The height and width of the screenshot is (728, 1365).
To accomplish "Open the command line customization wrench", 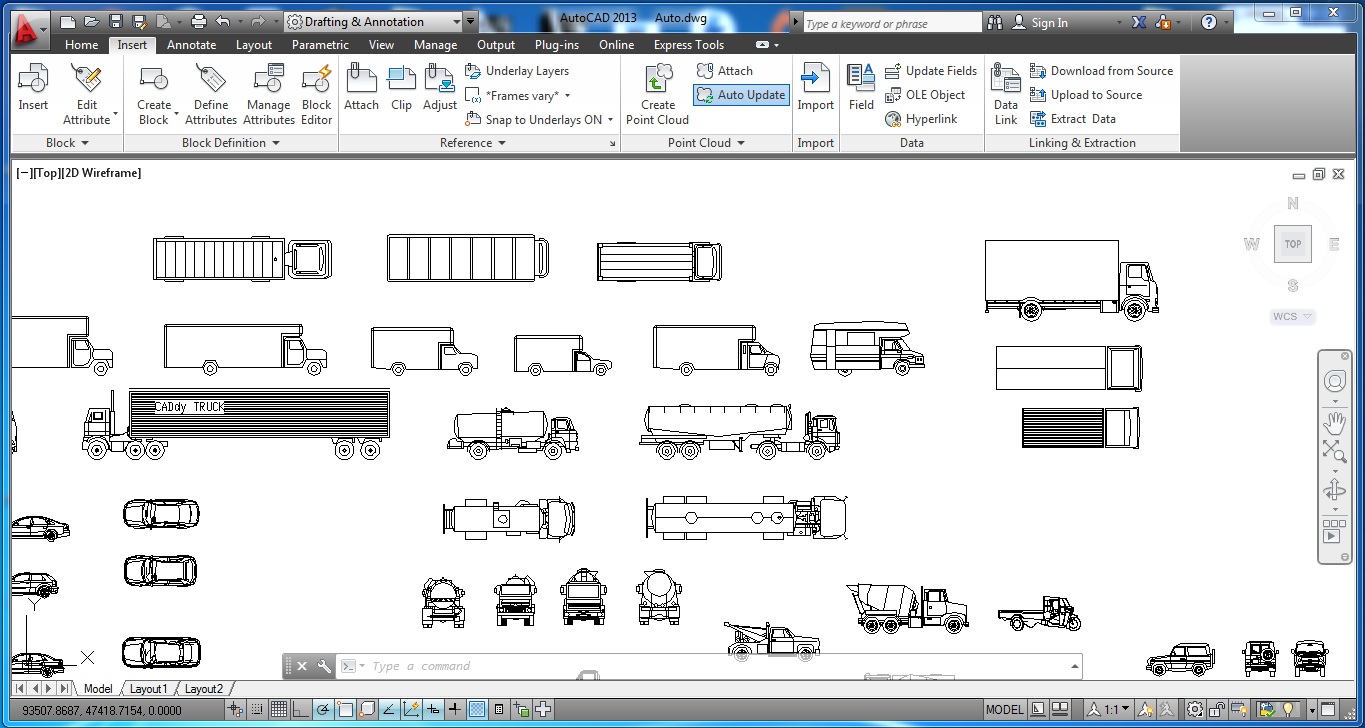I will [324, 666].
